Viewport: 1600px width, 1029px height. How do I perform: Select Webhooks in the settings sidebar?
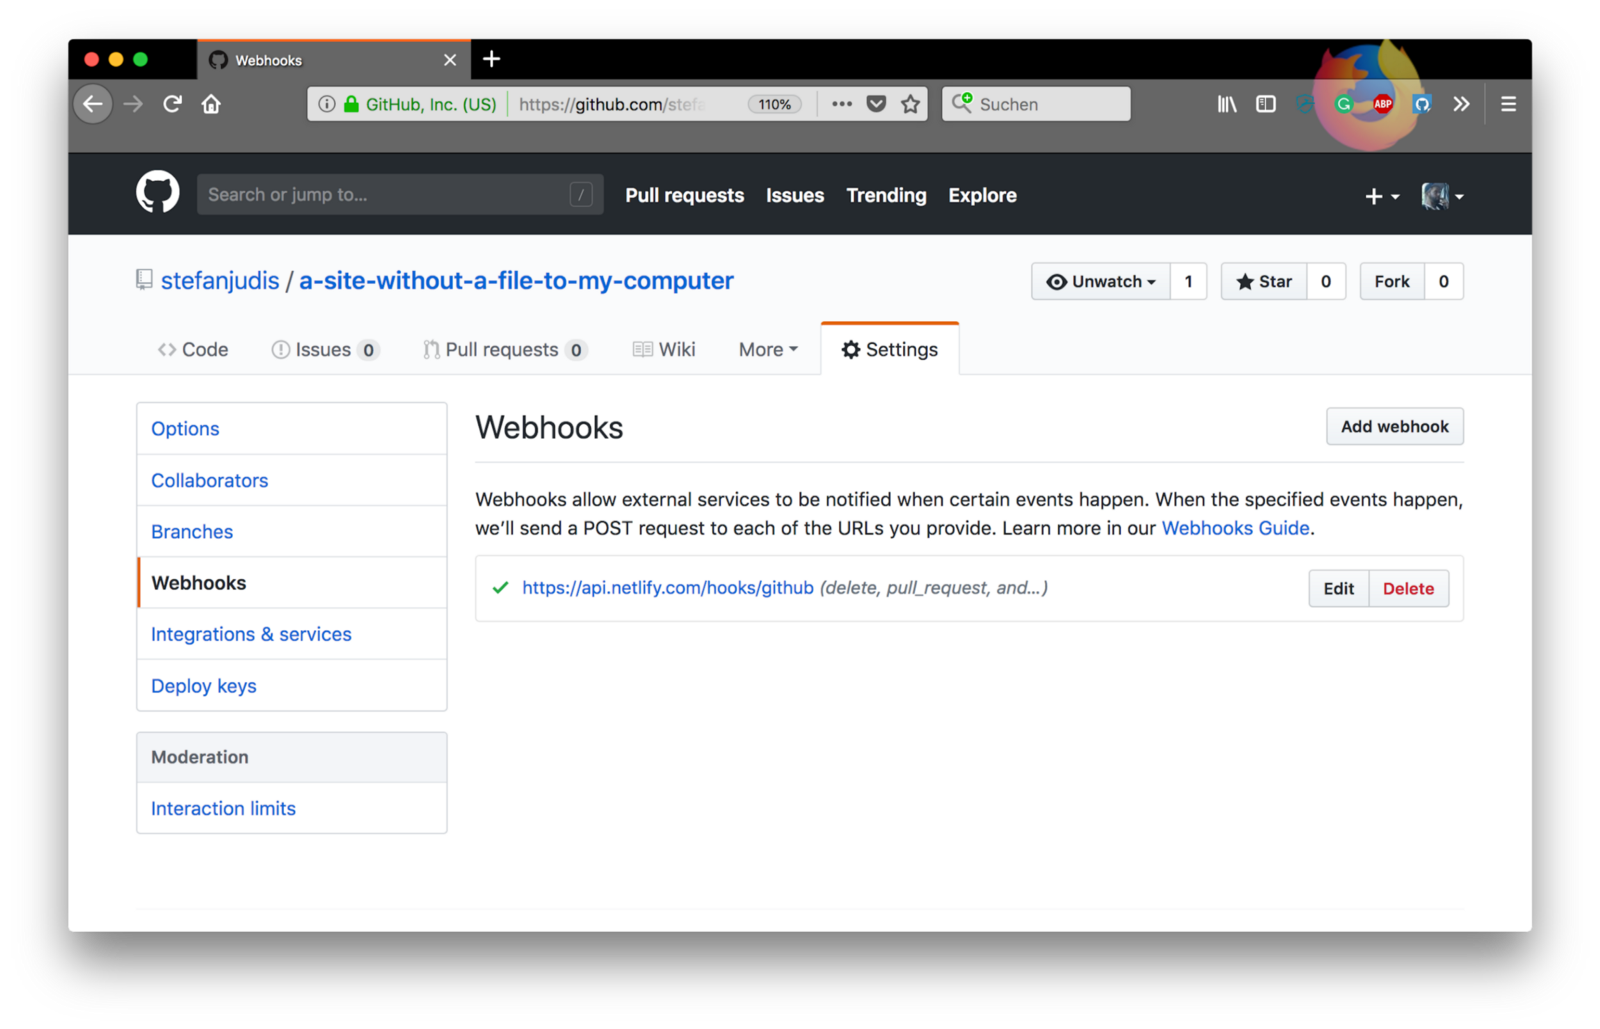pos(292,583)
